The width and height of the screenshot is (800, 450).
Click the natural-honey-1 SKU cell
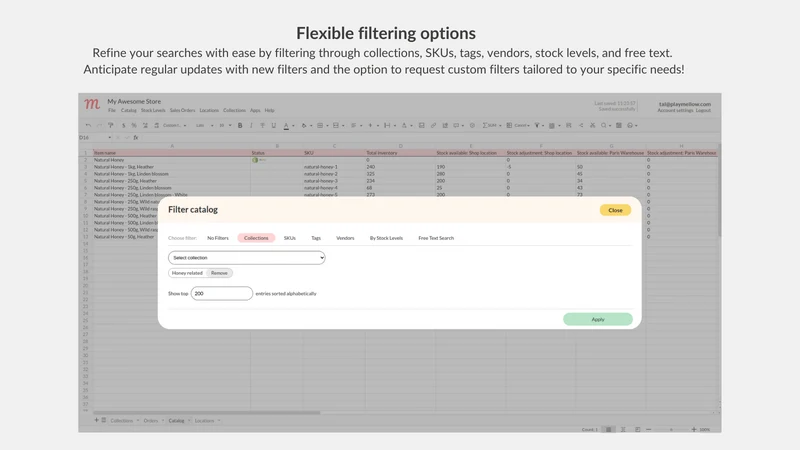click(x=334, y=167)
